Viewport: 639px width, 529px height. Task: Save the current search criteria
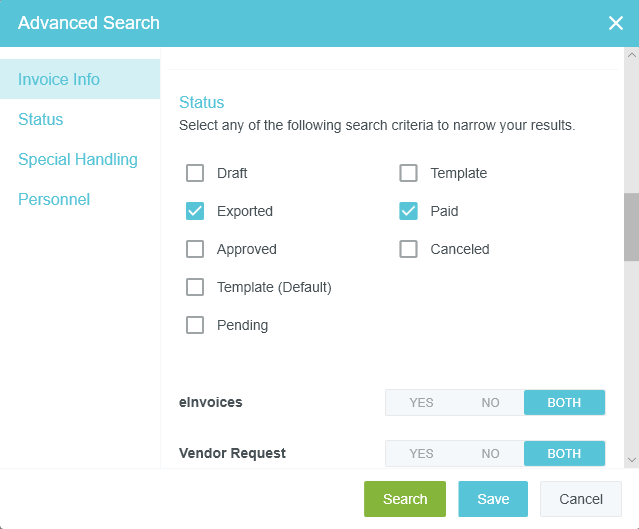pos(493,499)
